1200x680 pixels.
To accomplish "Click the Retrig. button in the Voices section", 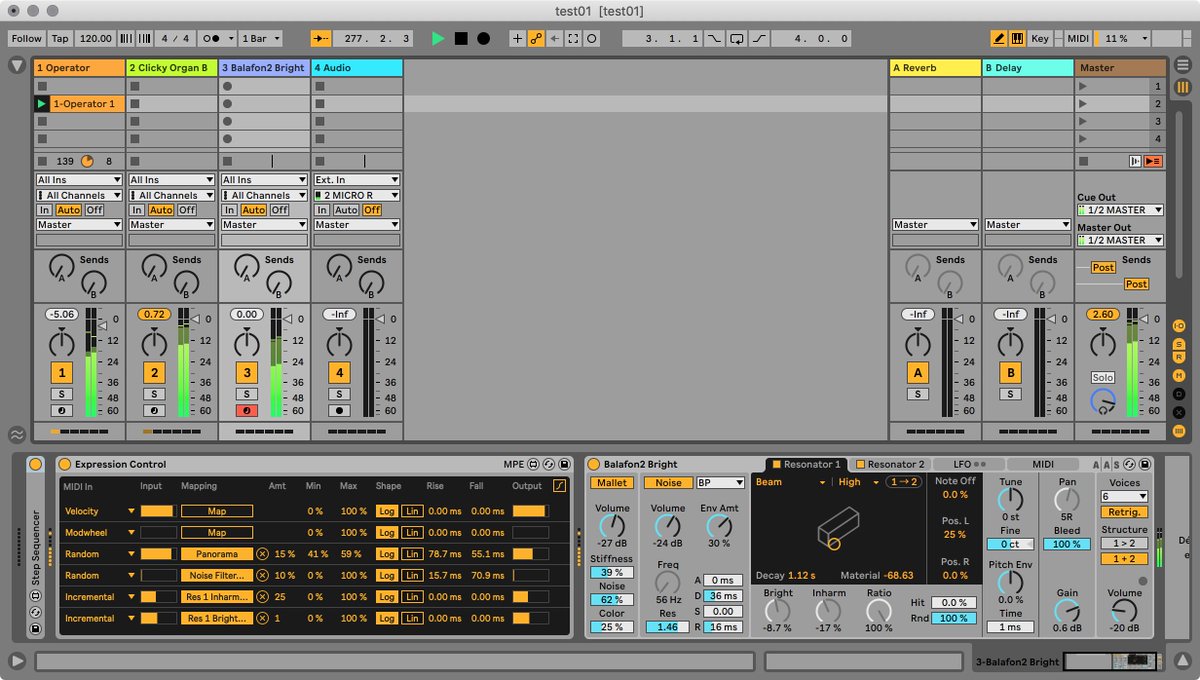I will pyautogui.click(x=1125, y=512).
